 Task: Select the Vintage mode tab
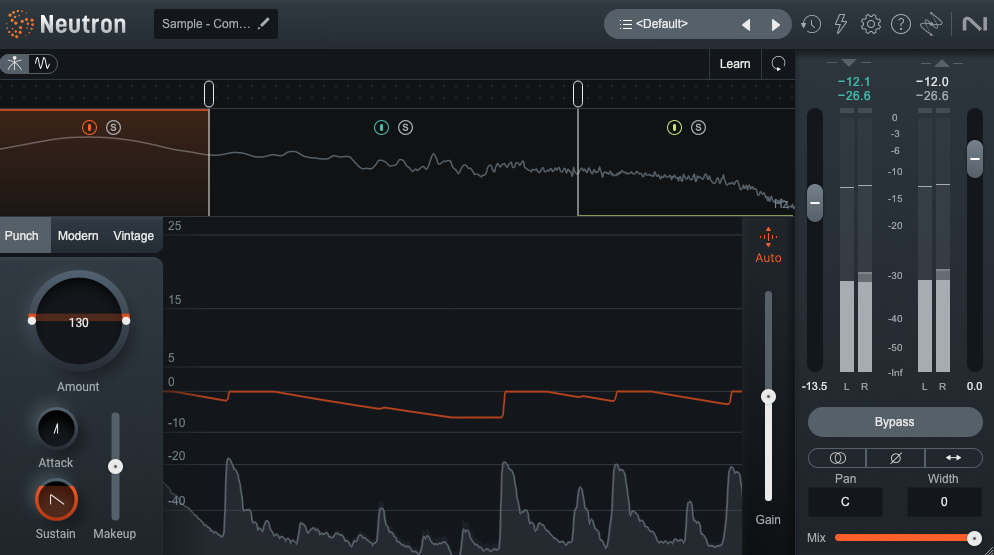(x=133, y=236)
